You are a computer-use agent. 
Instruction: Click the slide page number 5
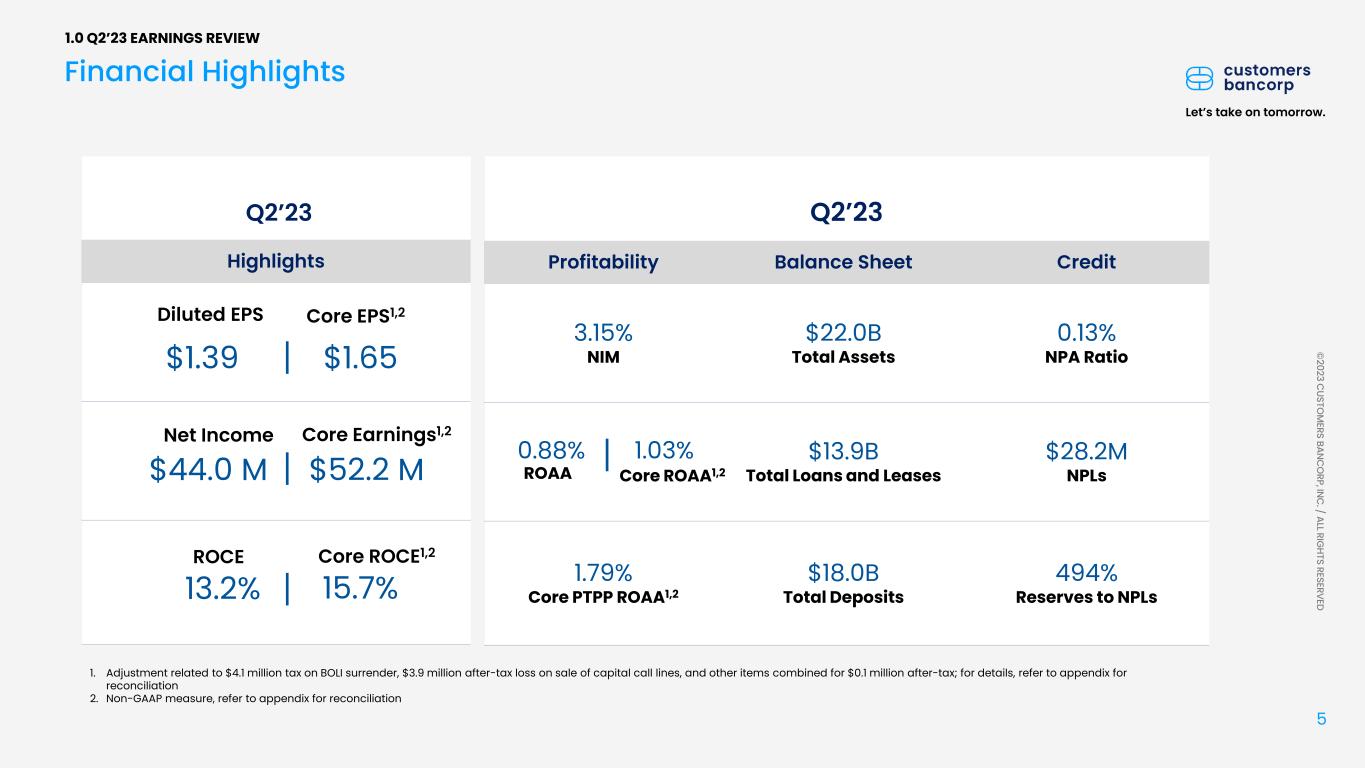(1321, 719)
